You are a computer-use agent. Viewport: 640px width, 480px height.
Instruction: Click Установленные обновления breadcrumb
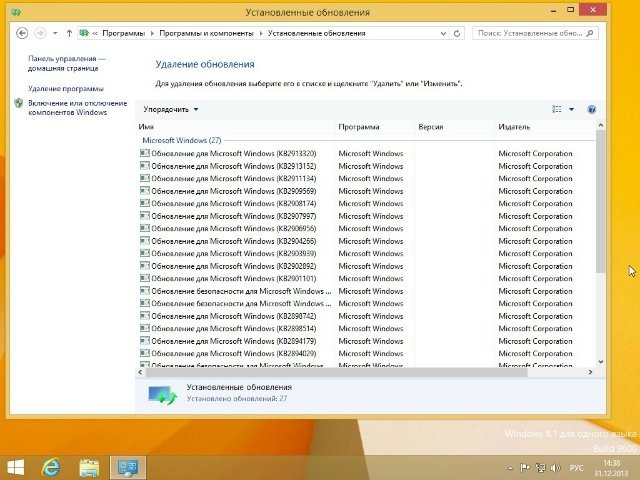[316, 33]
